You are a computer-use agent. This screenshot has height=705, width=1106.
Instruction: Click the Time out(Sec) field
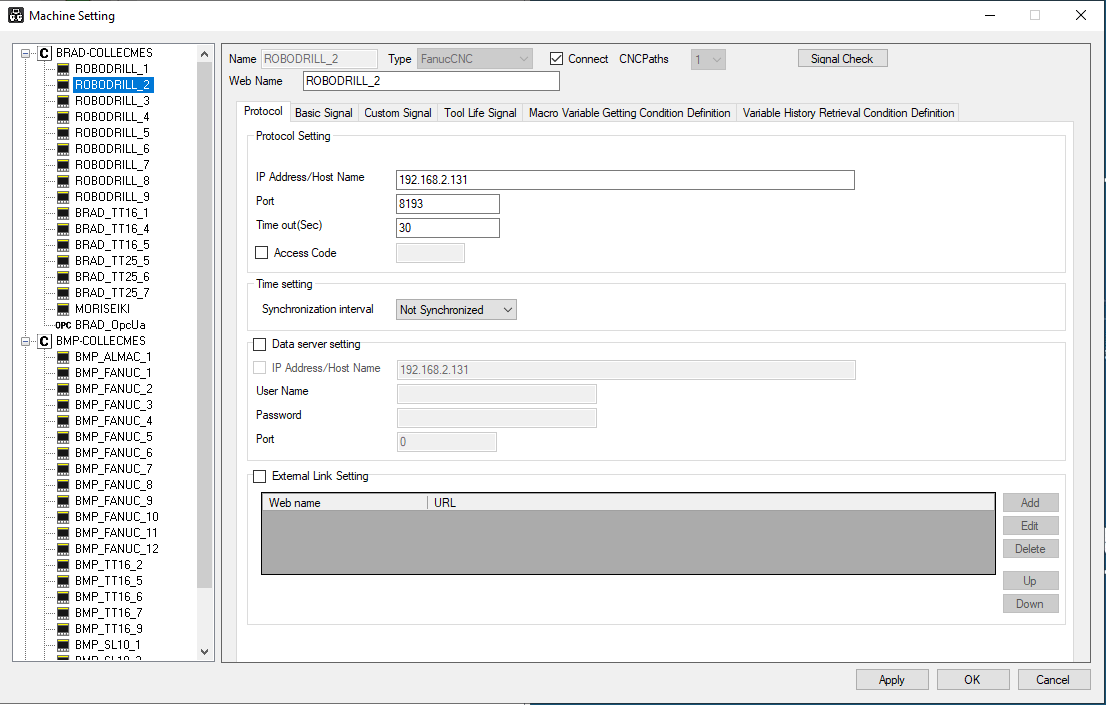tap(448, 228)
